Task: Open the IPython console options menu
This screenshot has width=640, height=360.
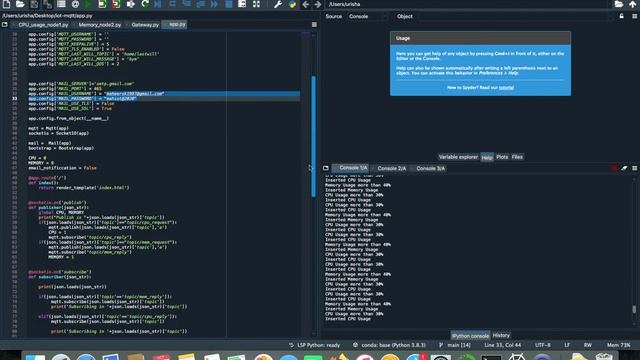Action: coord(634,168)
